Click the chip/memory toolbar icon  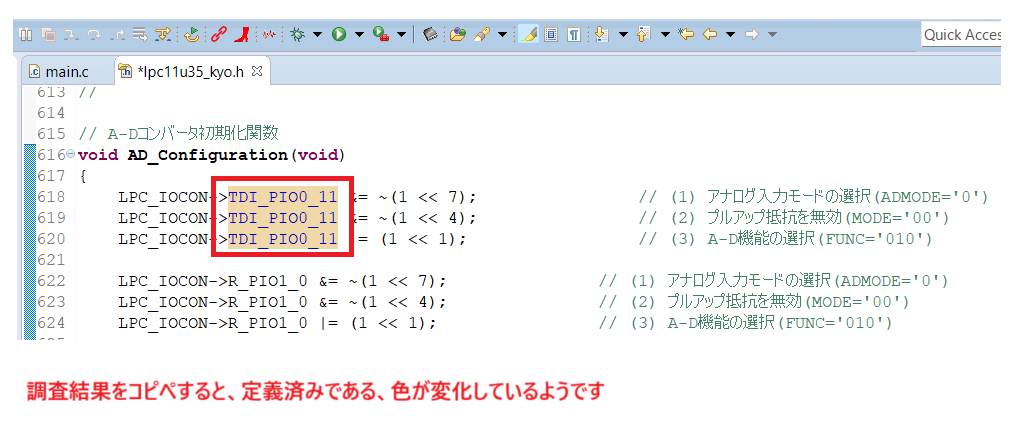[430, 34]
